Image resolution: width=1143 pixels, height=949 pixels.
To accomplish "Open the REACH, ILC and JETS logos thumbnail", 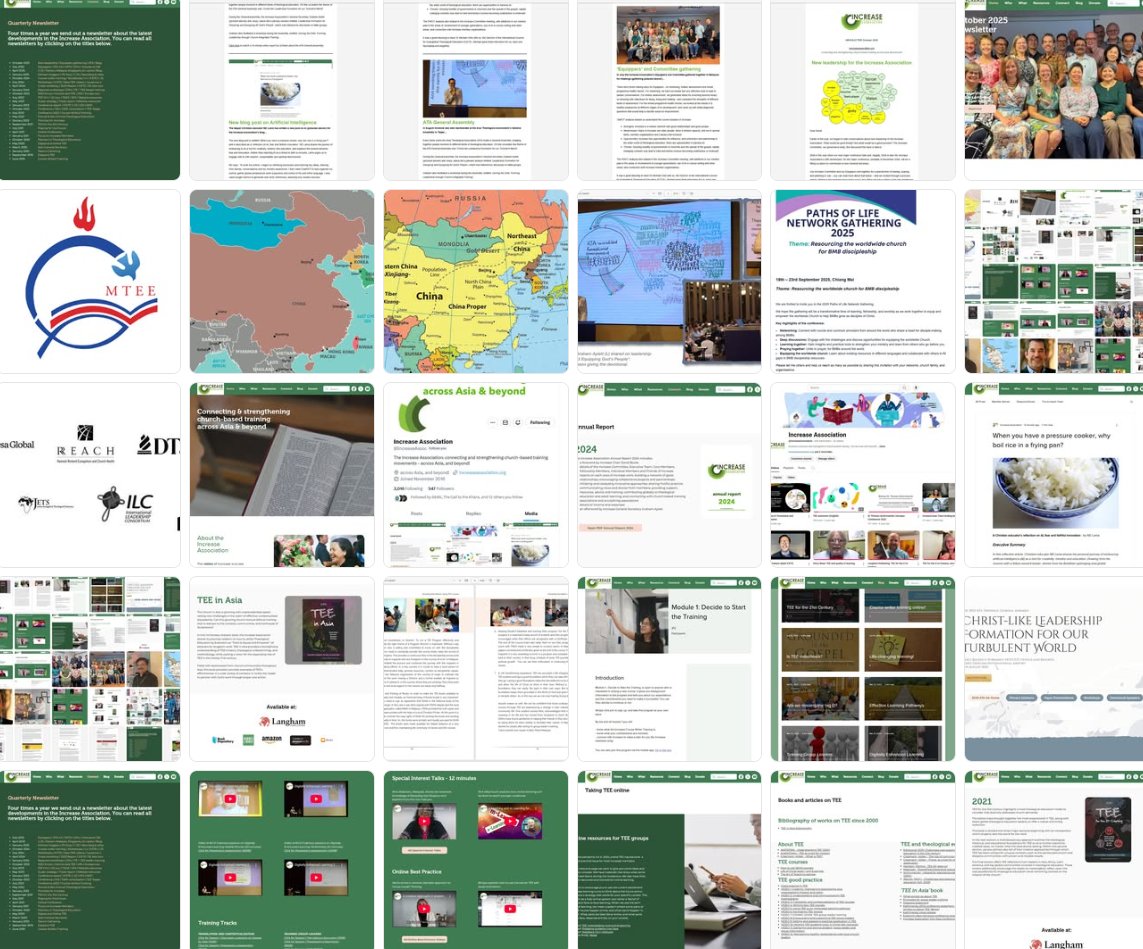I will 90,475.
